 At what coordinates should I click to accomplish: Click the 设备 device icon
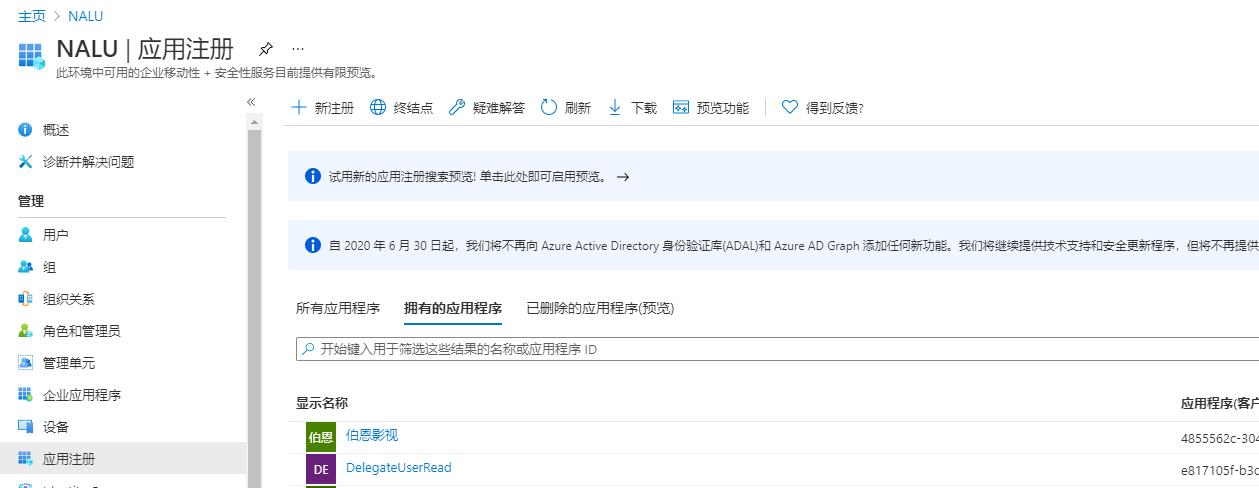(26, 427)
